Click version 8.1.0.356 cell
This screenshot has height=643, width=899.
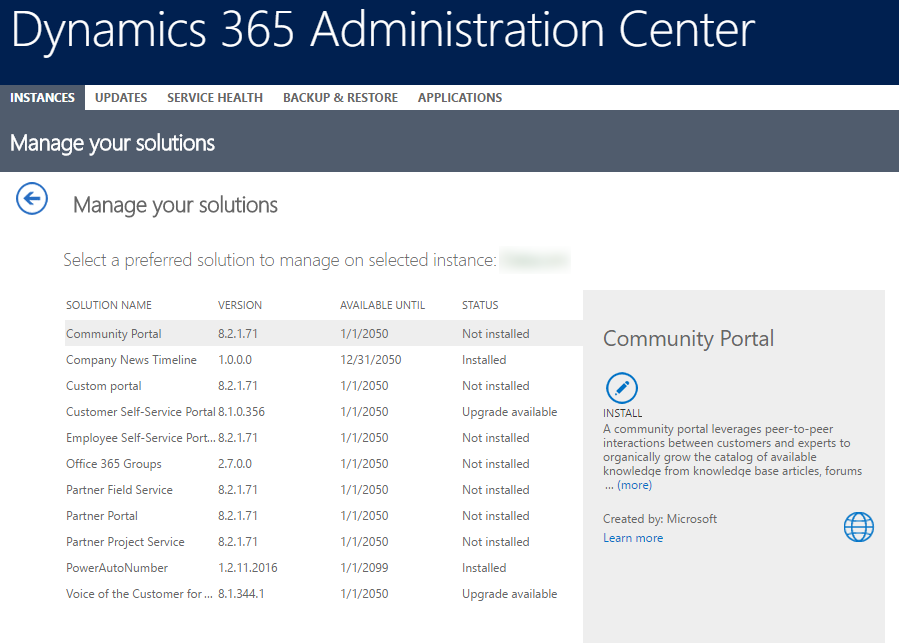[241, 412]
